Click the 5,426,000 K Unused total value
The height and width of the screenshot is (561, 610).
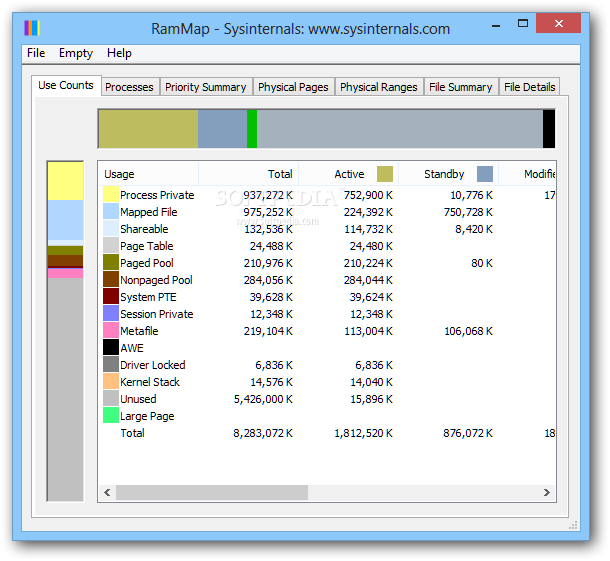coord(263,399)
